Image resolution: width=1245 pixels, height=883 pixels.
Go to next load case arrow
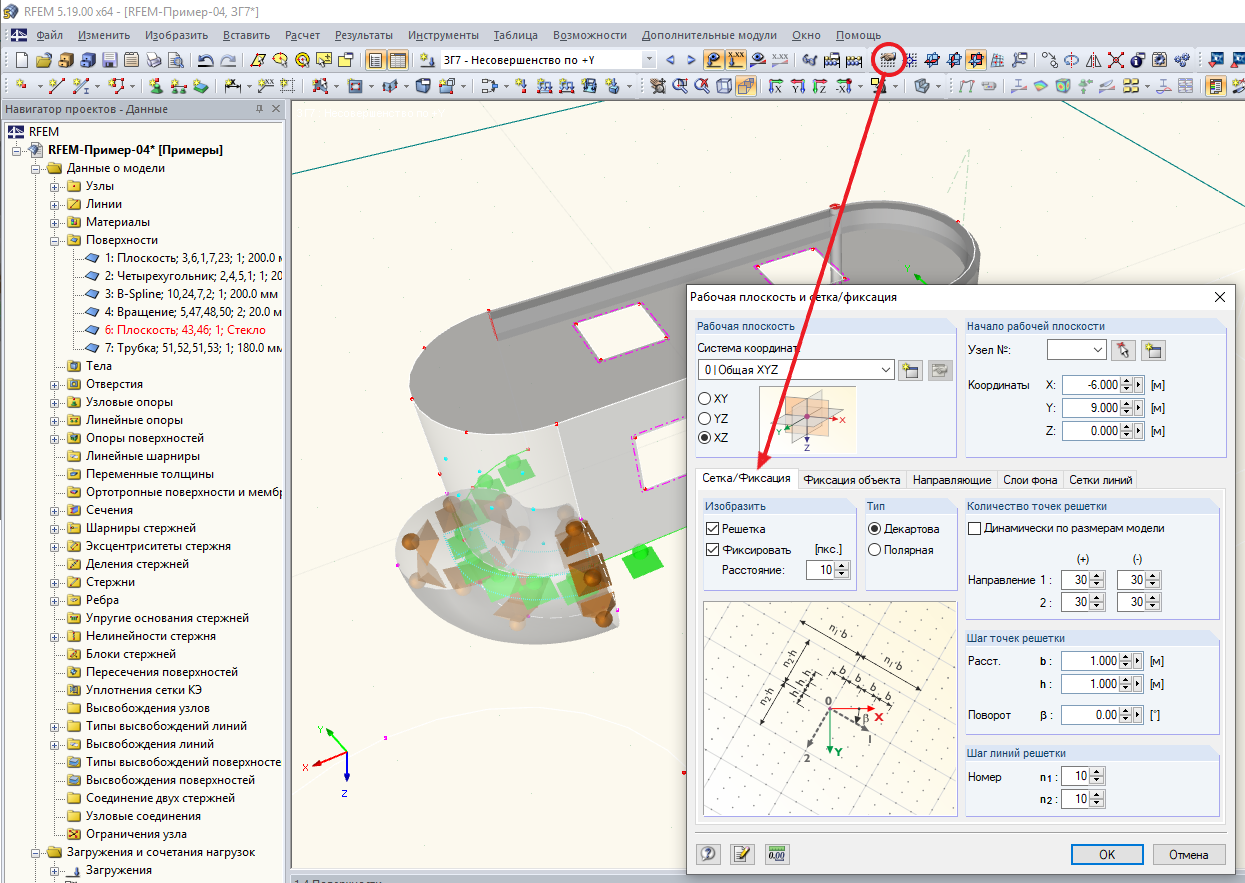(692, 60)
